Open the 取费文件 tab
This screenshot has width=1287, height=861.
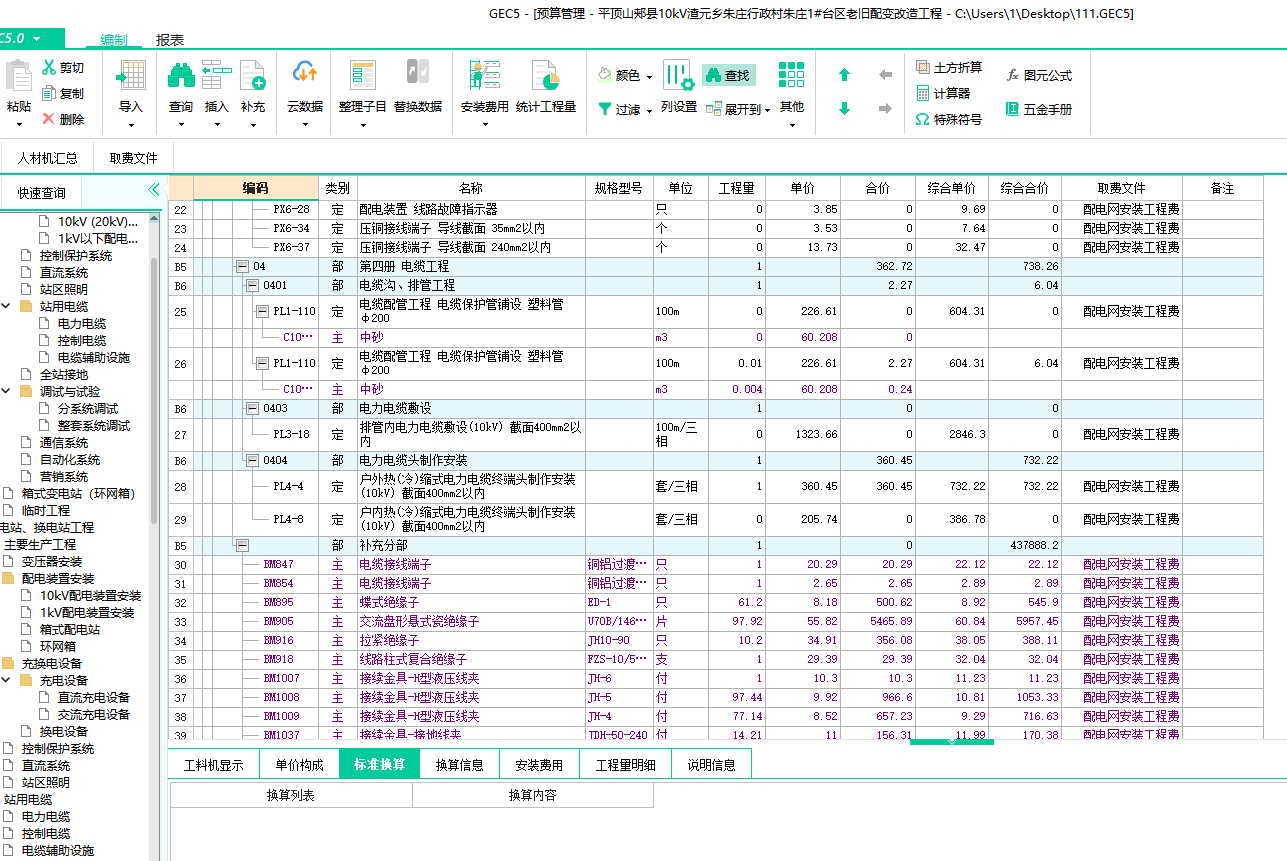click(134, 158)
